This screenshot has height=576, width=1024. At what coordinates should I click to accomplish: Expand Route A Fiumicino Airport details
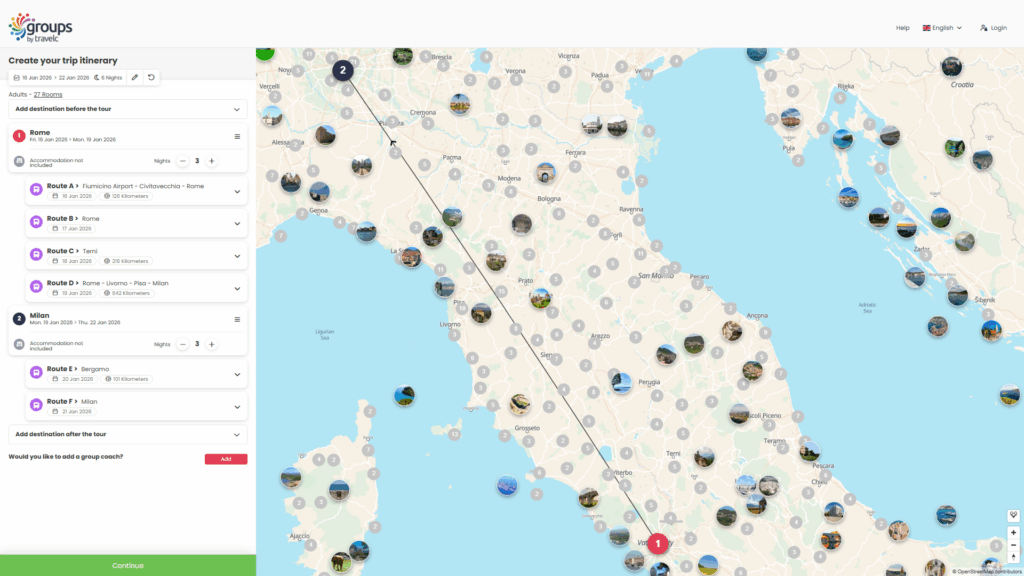(237, 191)
